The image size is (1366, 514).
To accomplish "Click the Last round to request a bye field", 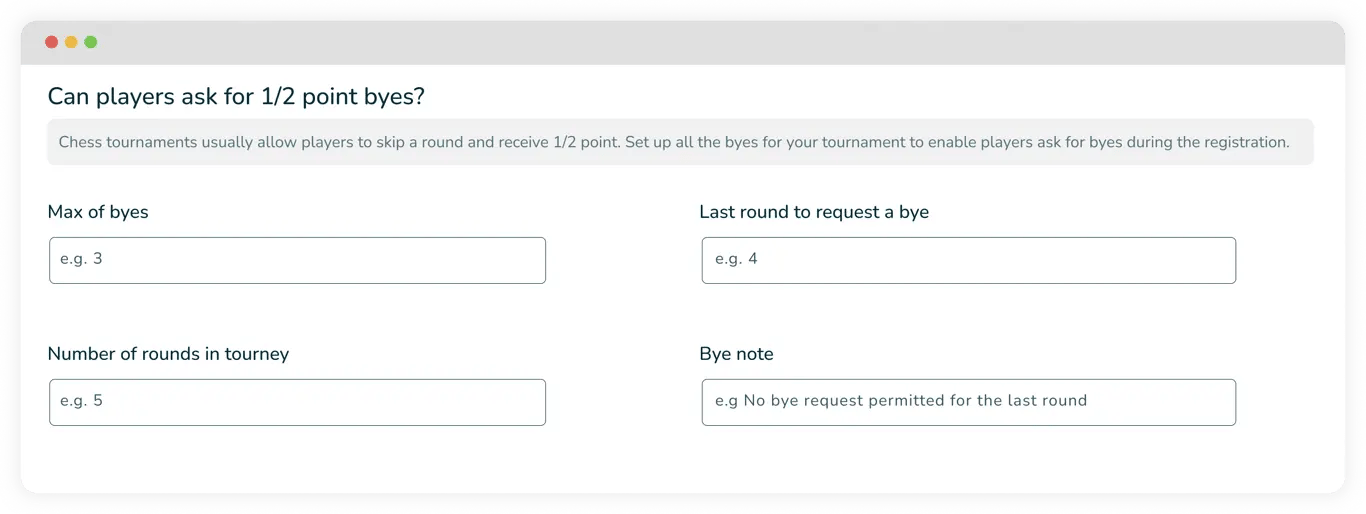I will tap(968, 260).
